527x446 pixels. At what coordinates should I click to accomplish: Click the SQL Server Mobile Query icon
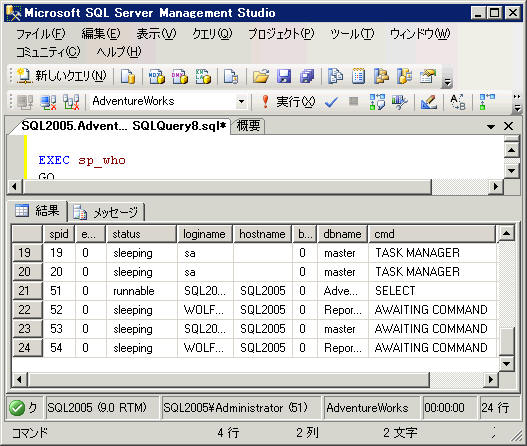click(231, 76)
